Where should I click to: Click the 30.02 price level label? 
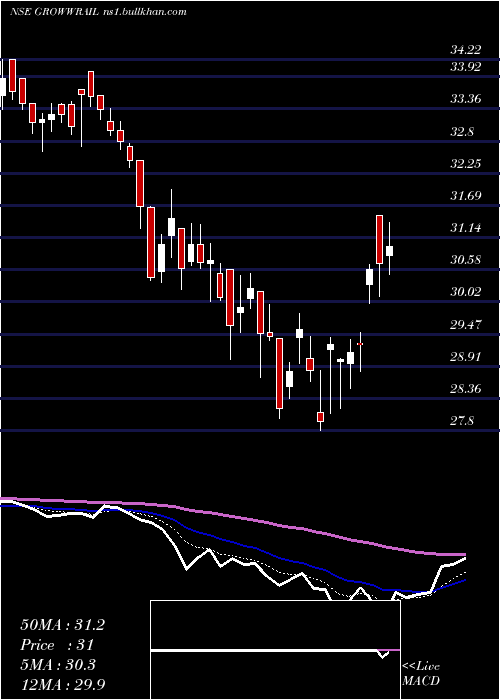point(465,292)
